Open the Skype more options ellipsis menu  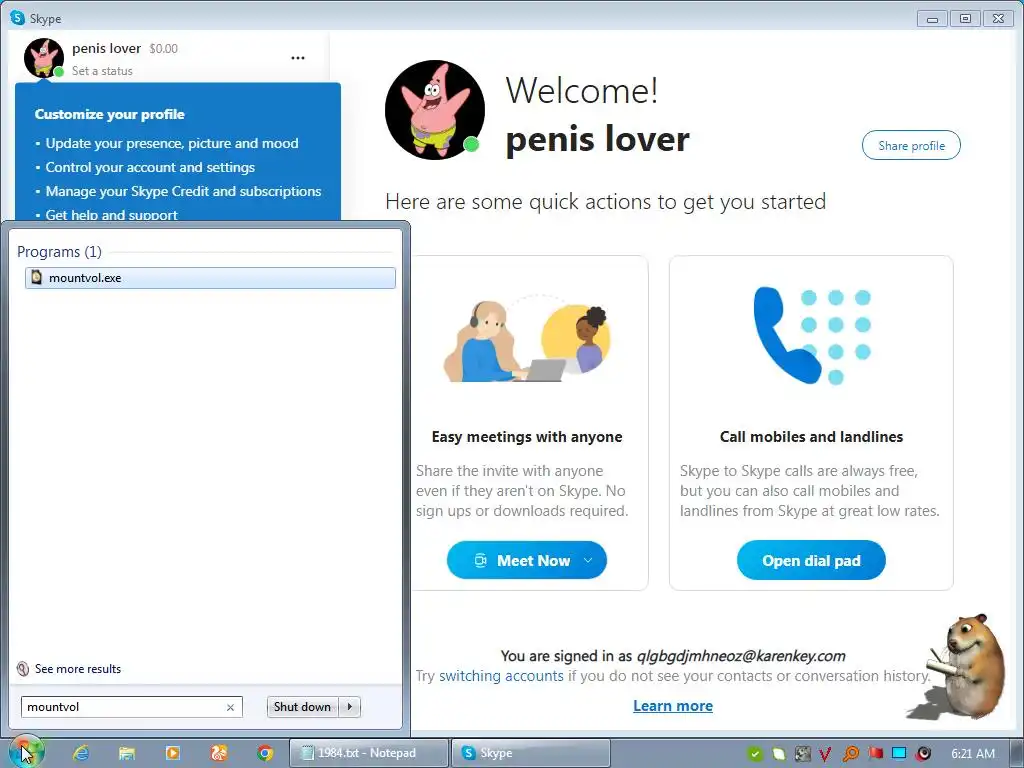(298, 57)
